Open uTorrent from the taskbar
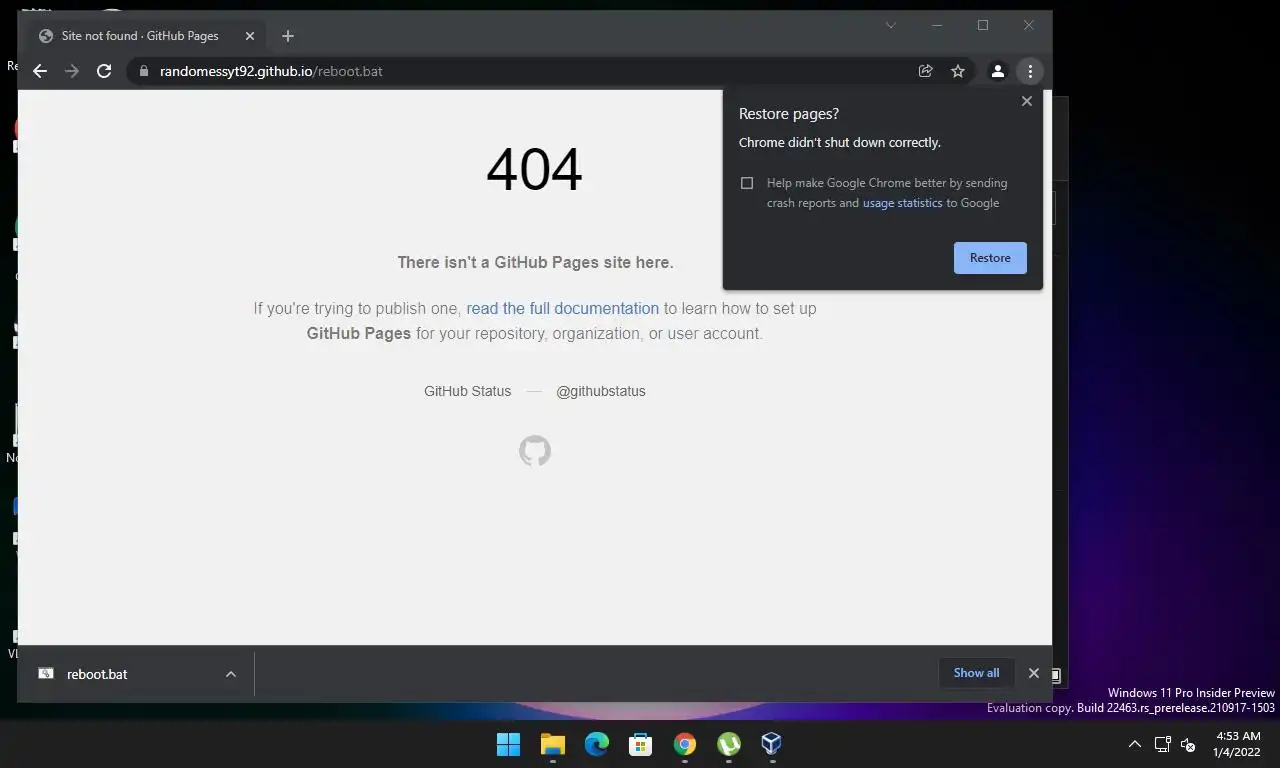1280x768 pixels. click(x=728, y=744)
